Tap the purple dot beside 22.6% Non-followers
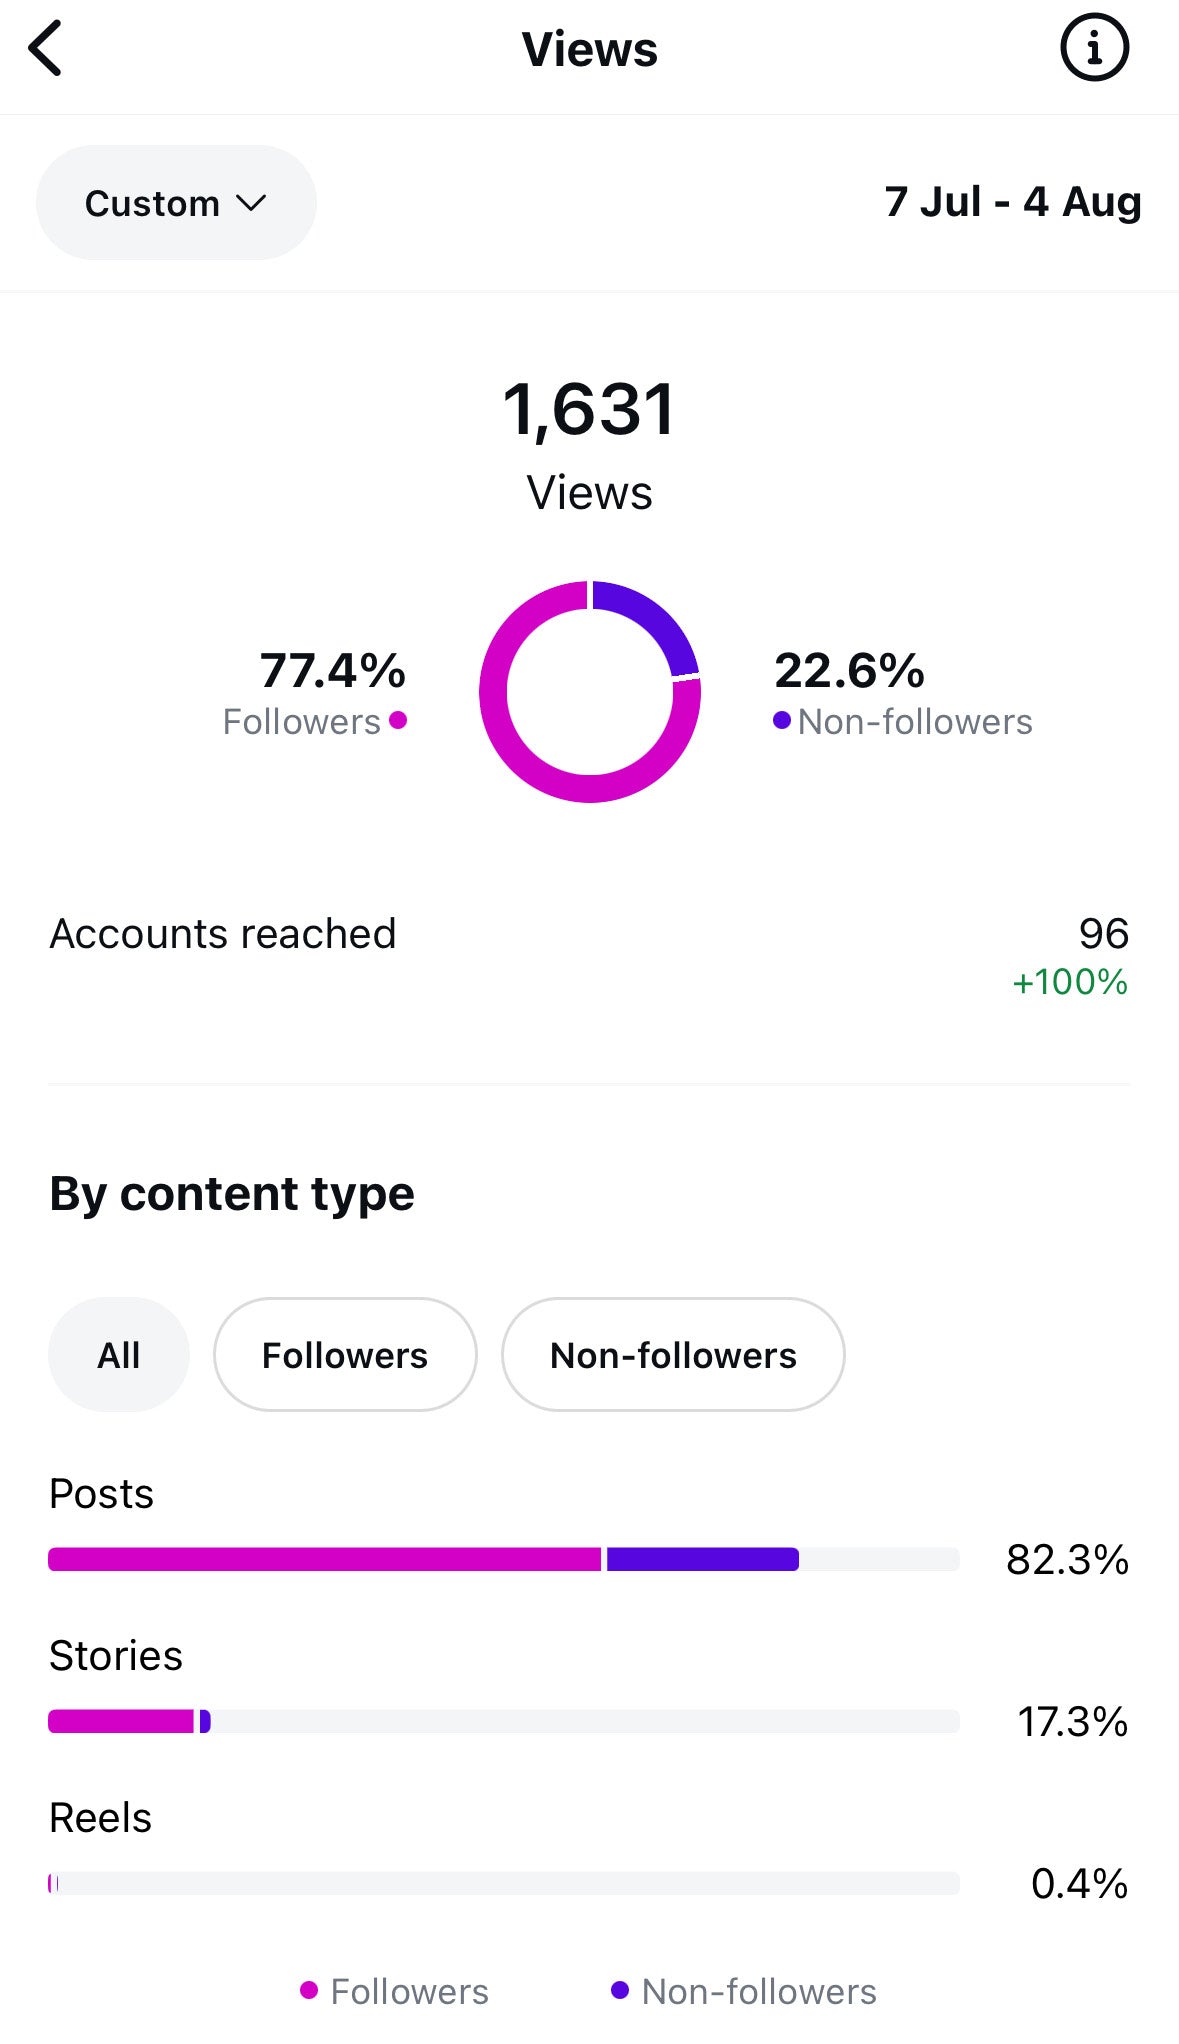Viewport: 1179px width, 2044px height. 782,720
